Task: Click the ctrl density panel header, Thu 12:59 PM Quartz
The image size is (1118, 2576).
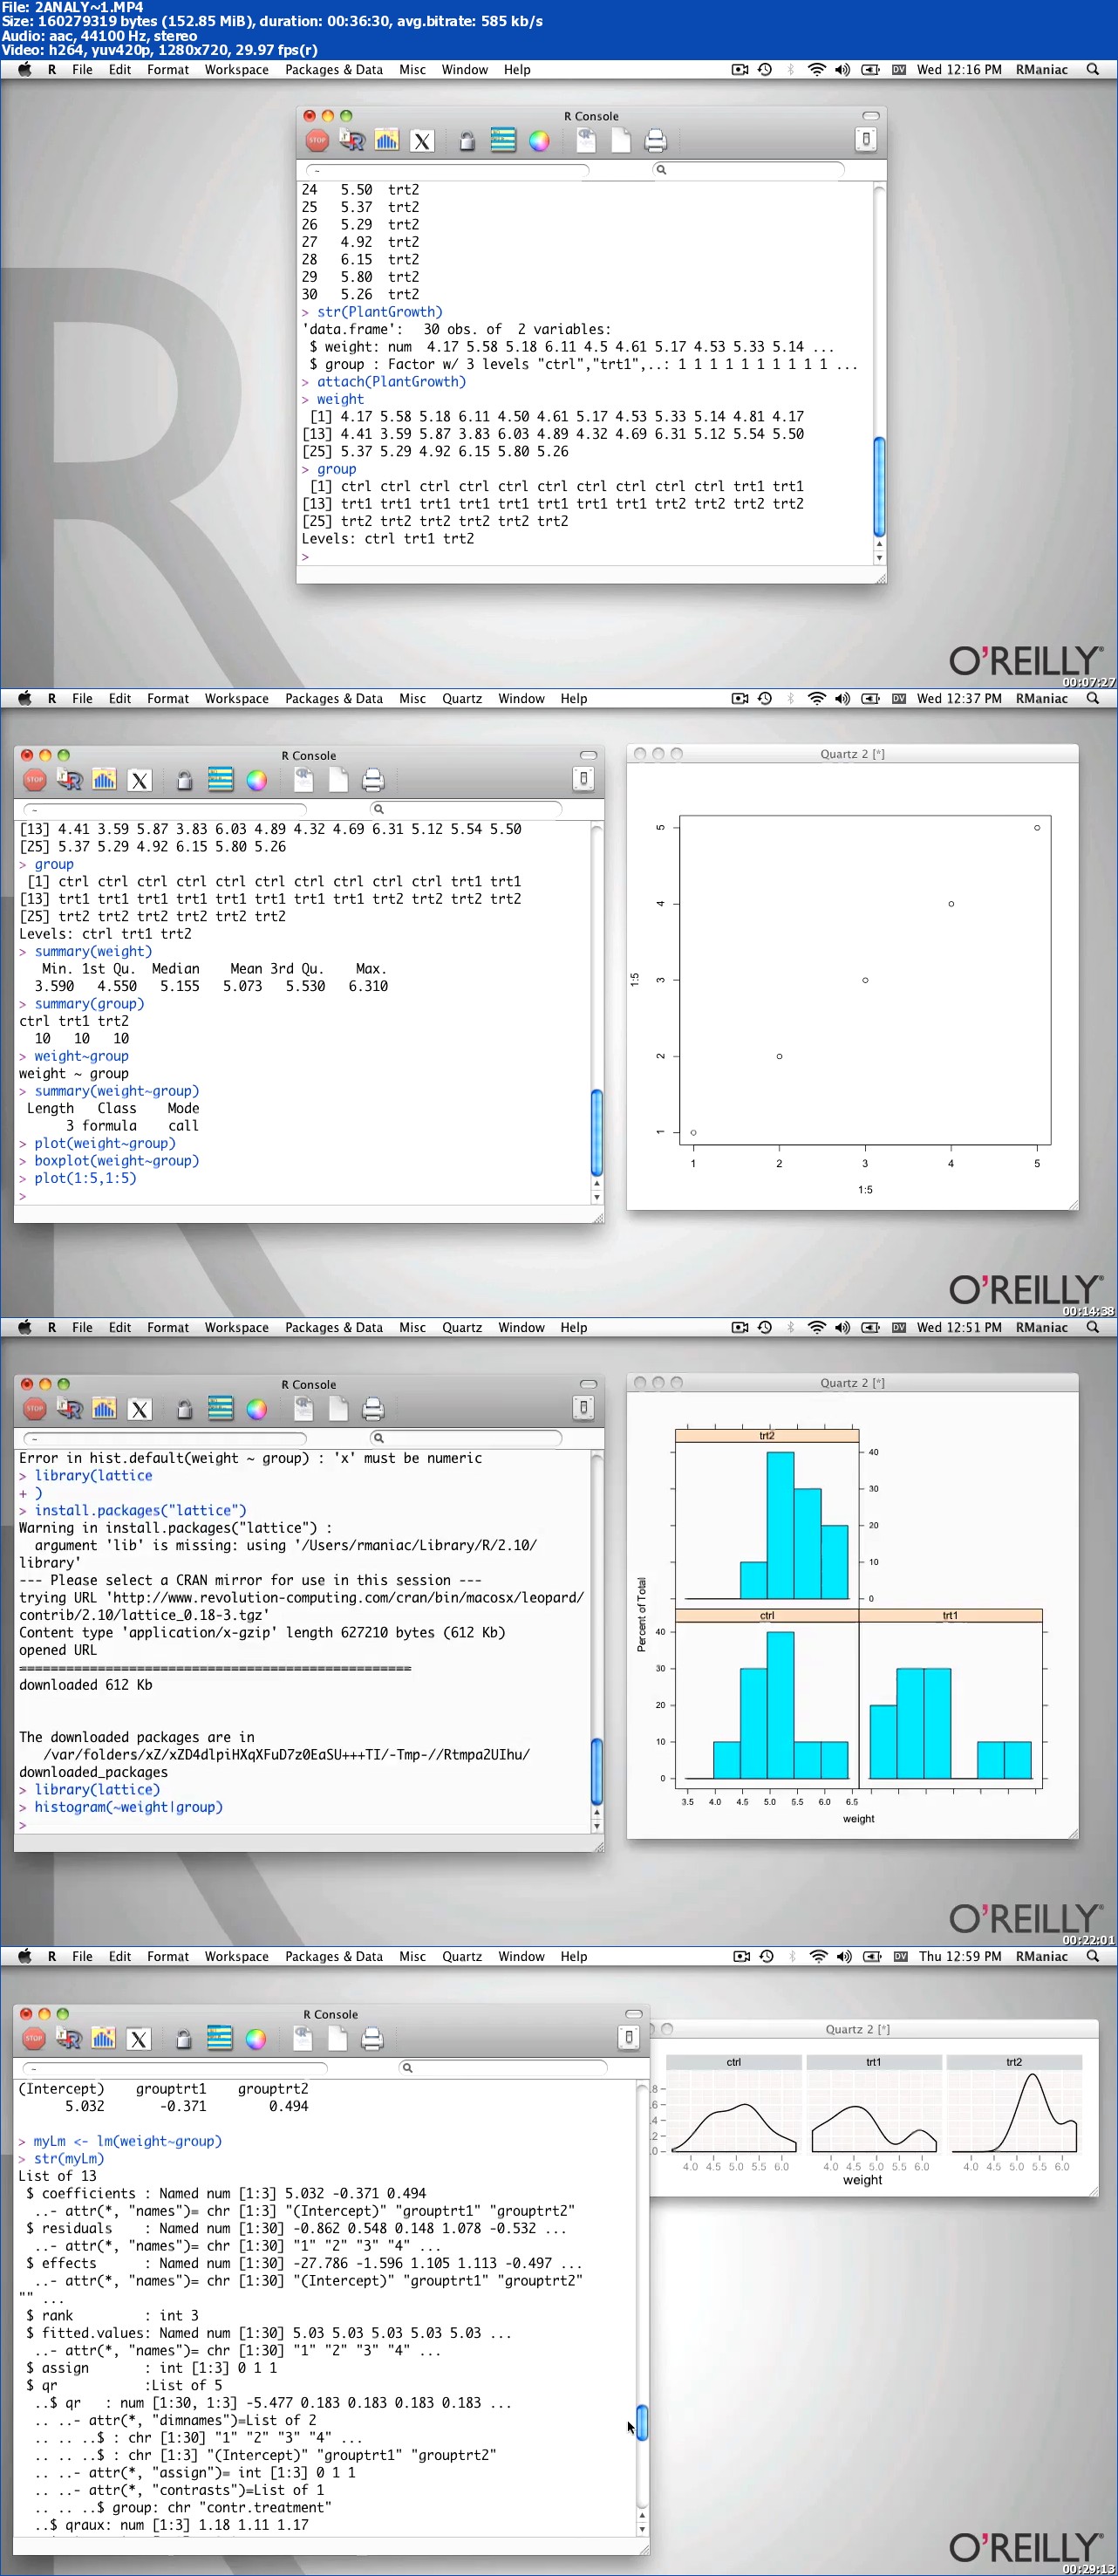Action: point(734,2062)
